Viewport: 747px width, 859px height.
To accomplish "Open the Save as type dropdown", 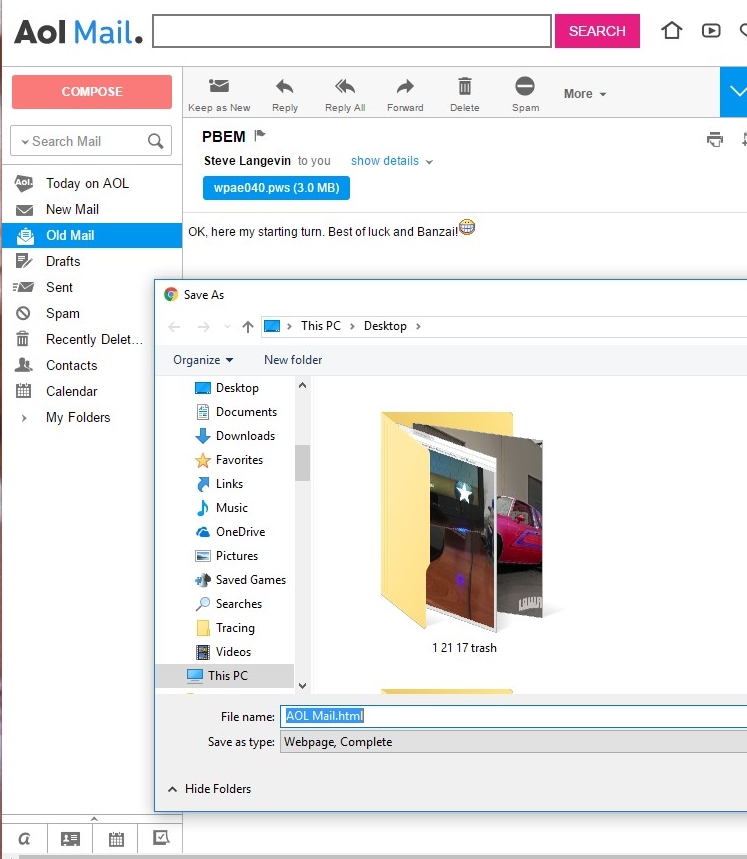I will (514, 742).
